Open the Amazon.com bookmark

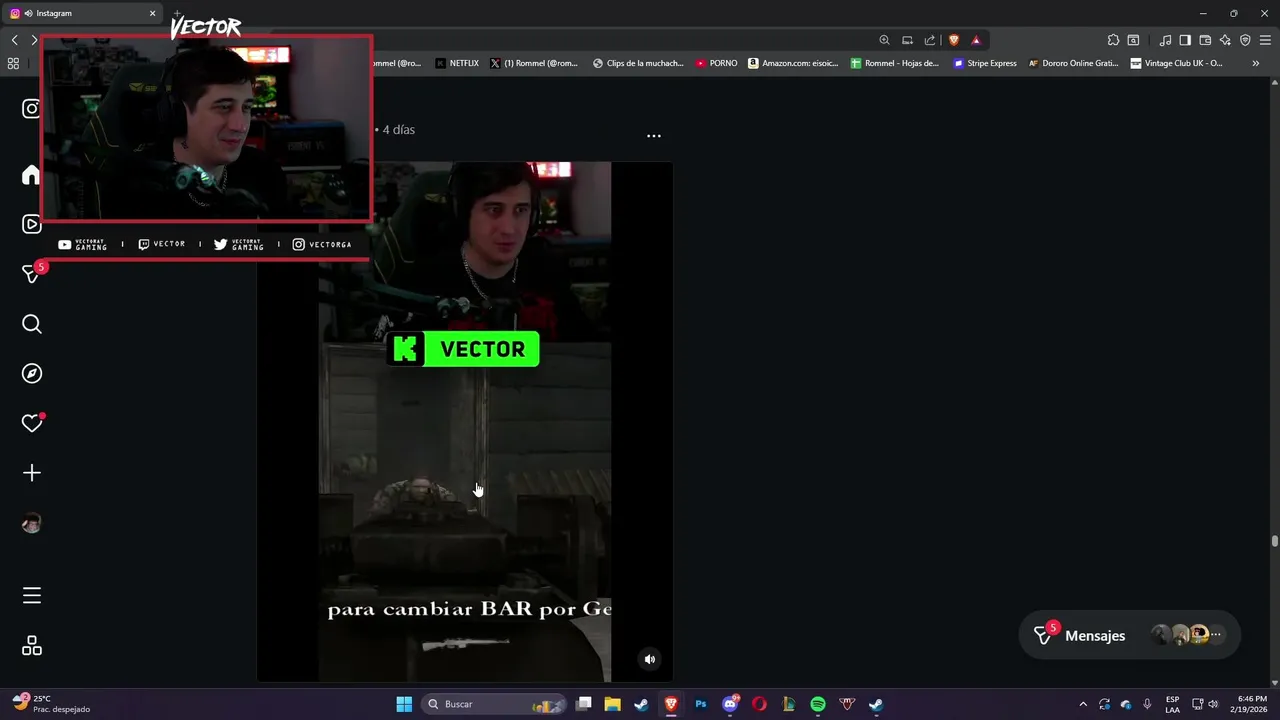(794, 63)
